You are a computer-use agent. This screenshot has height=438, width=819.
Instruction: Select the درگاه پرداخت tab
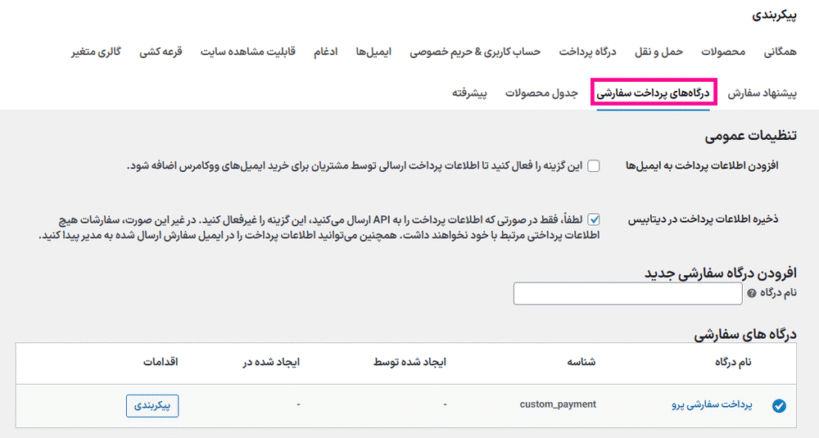[588, 52]
